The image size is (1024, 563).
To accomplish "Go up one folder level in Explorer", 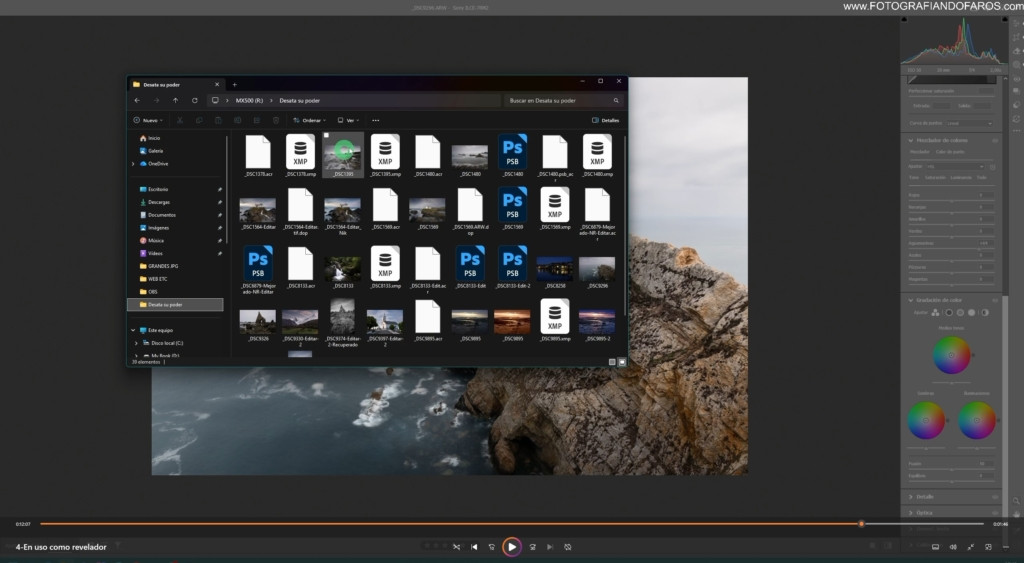I will (x=176, y=101).
